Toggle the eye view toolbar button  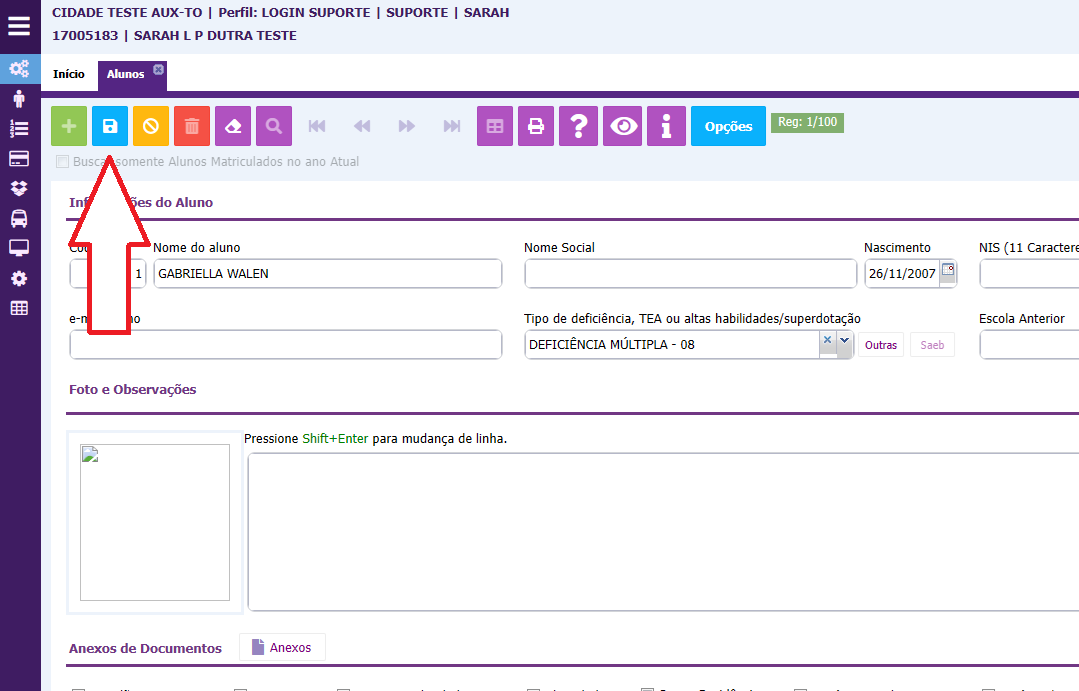click(625, 126)
